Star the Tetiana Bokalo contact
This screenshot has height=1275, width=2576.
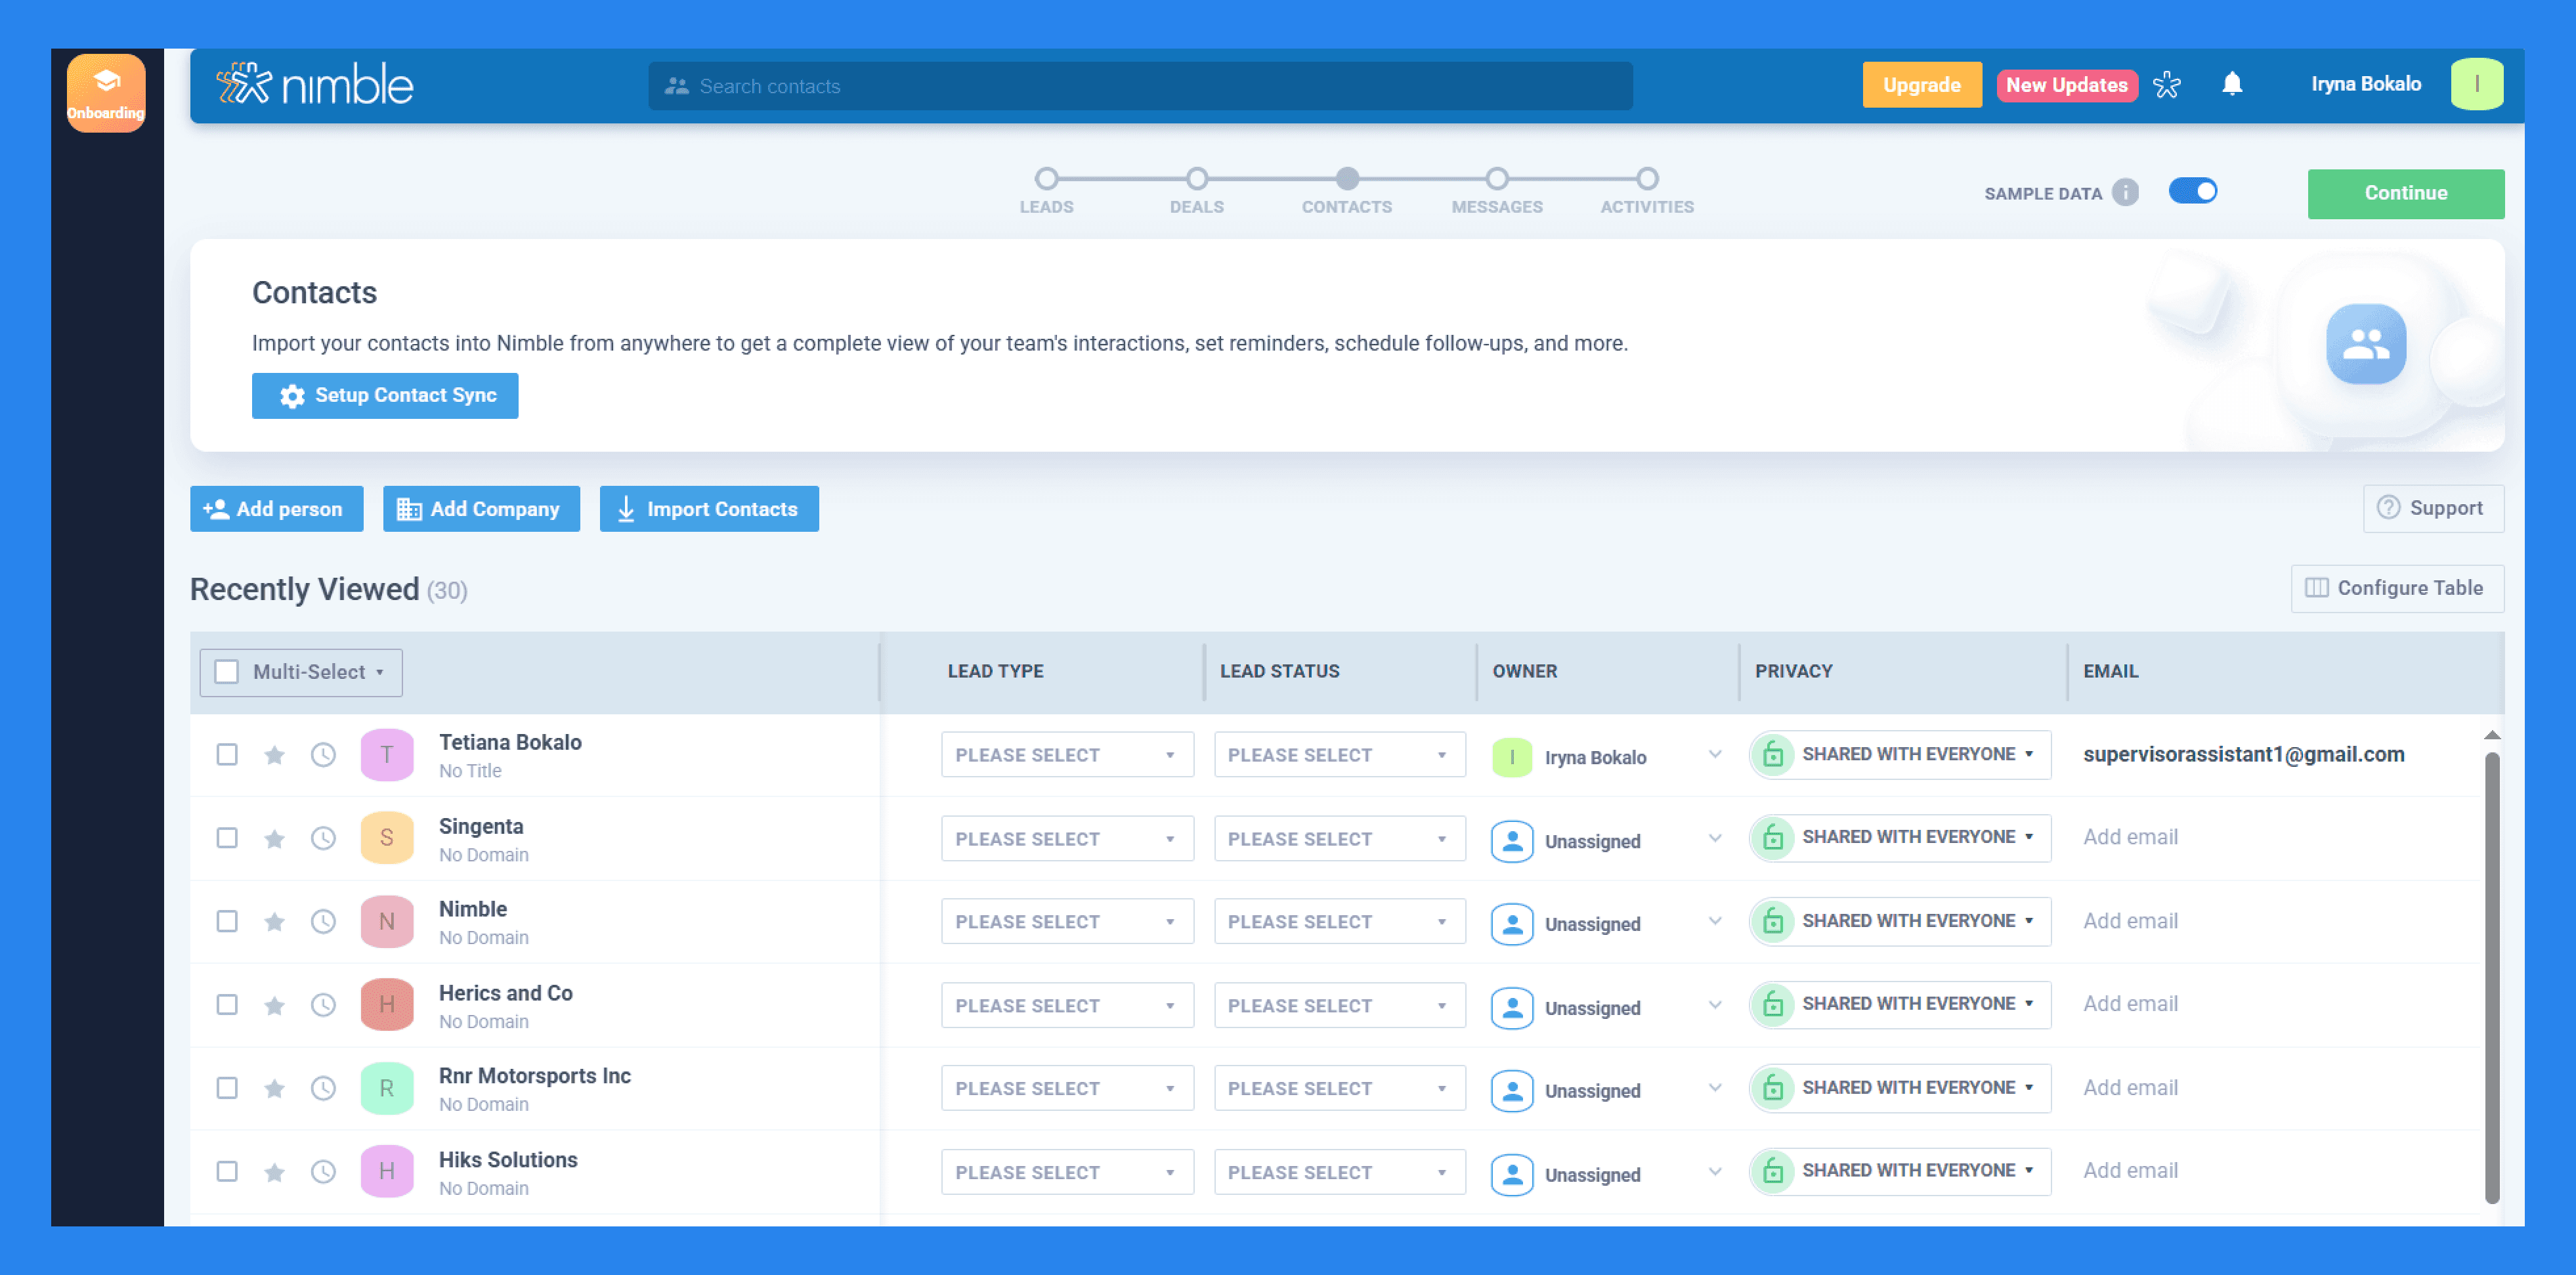coord(274,755)
